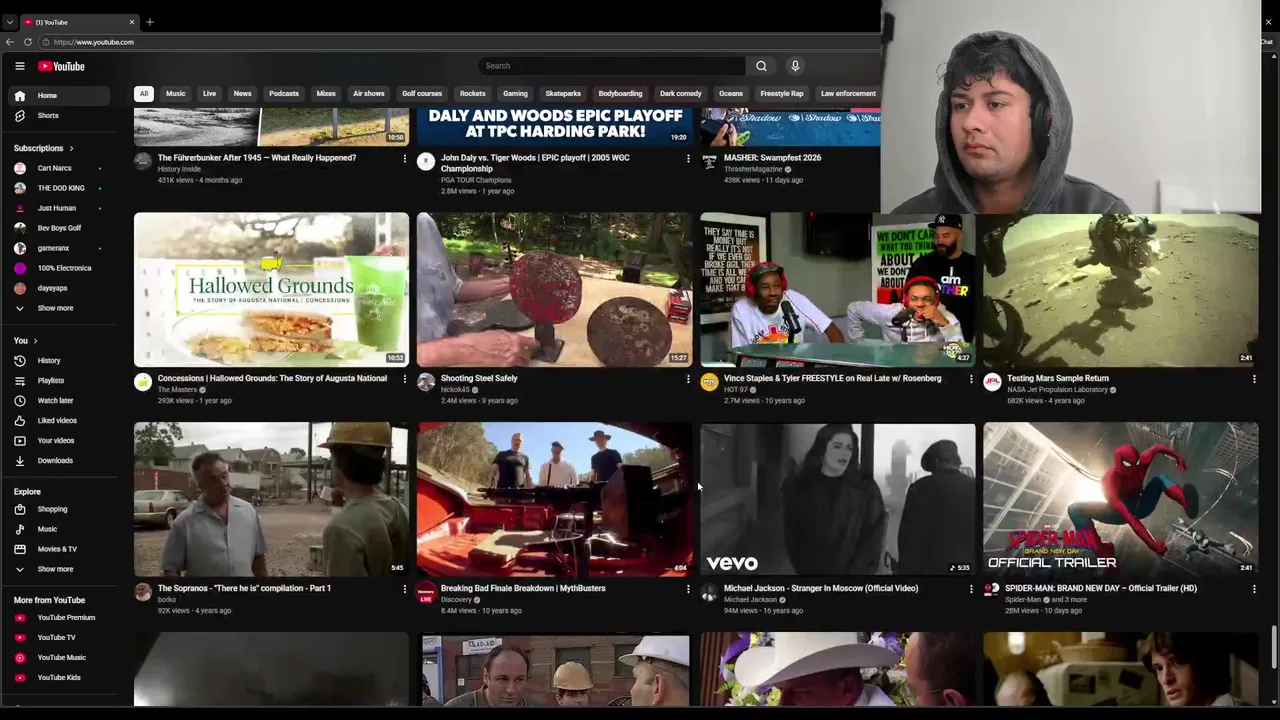Open a new browser tab

pos(150,22)
